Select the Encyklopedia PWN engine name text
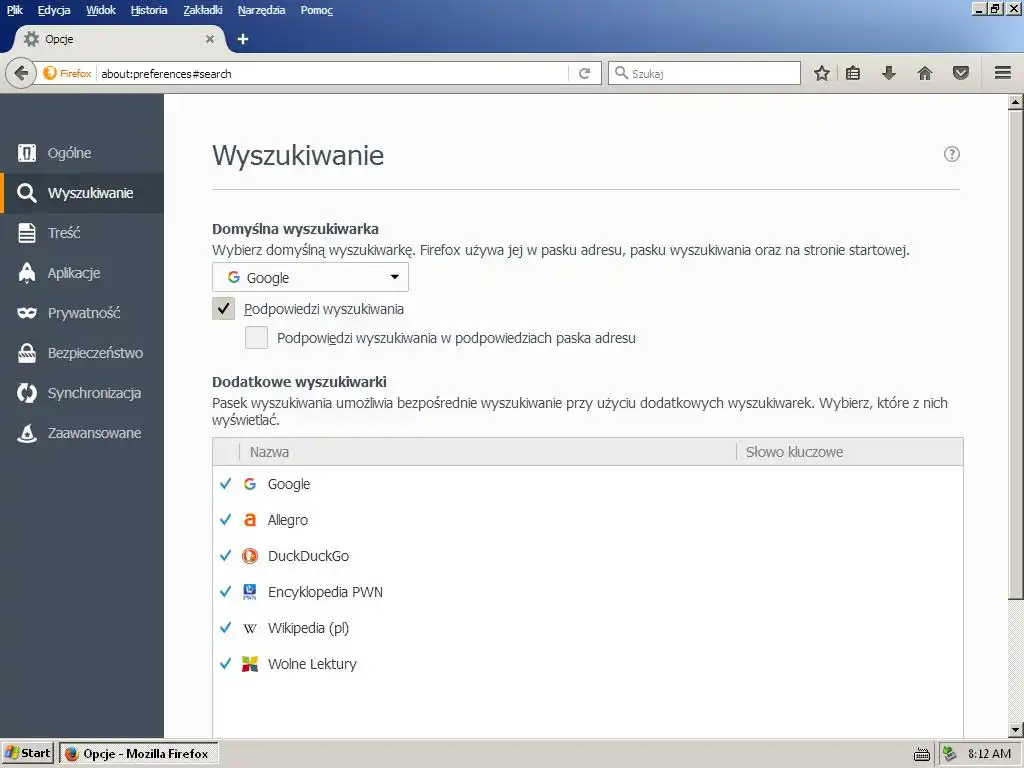 click(x=325, y=592)
